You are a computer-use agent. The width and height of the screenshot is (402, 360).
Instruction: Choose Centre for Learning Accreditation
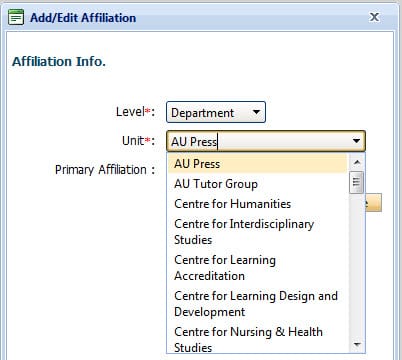click(257, 268)
